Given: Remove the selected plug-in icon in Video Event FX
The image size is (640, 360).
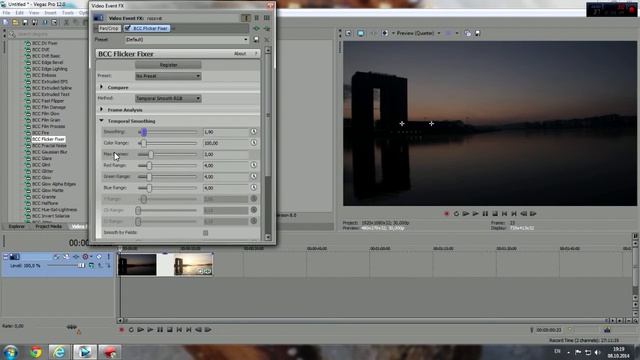Looking at the screenshot, I should (267, 29).
